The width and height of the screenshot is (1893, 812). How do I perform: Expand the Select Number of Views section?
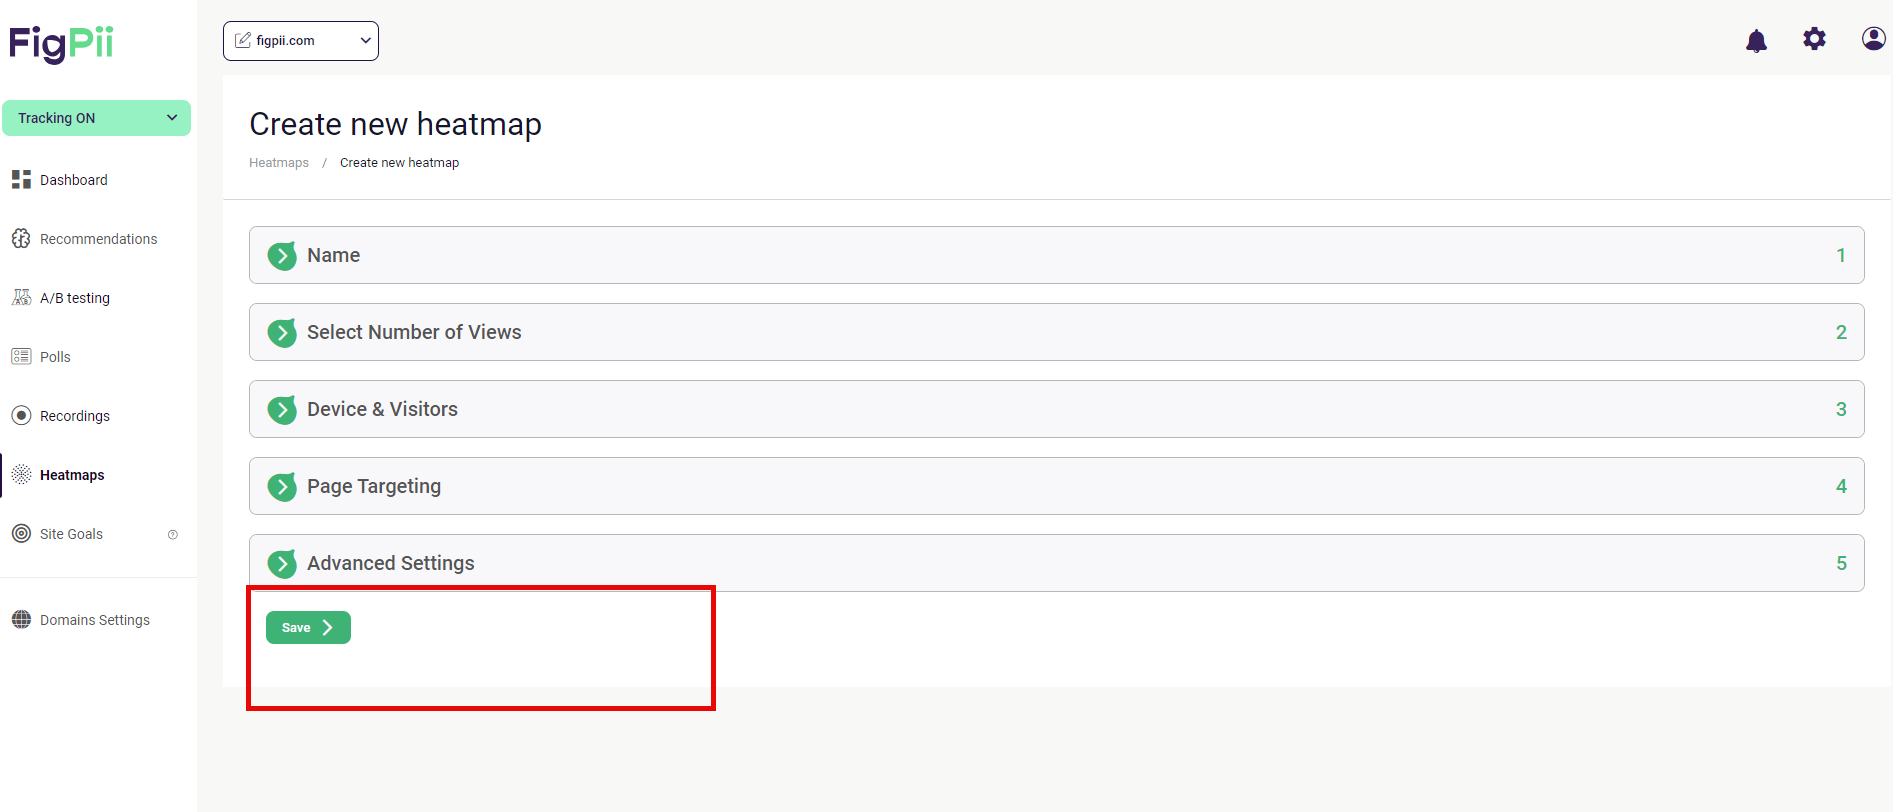coord(1056,332)
